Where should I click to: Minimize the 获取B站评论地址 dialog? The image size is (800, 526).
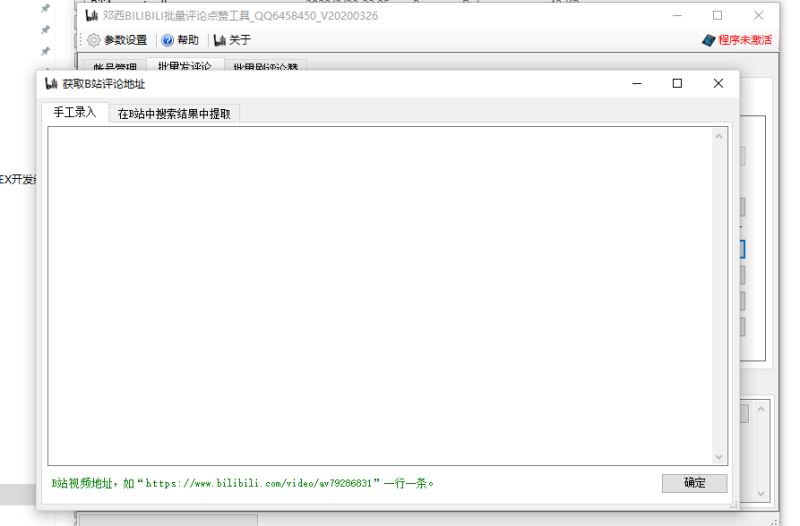click(x=637, y=83)
